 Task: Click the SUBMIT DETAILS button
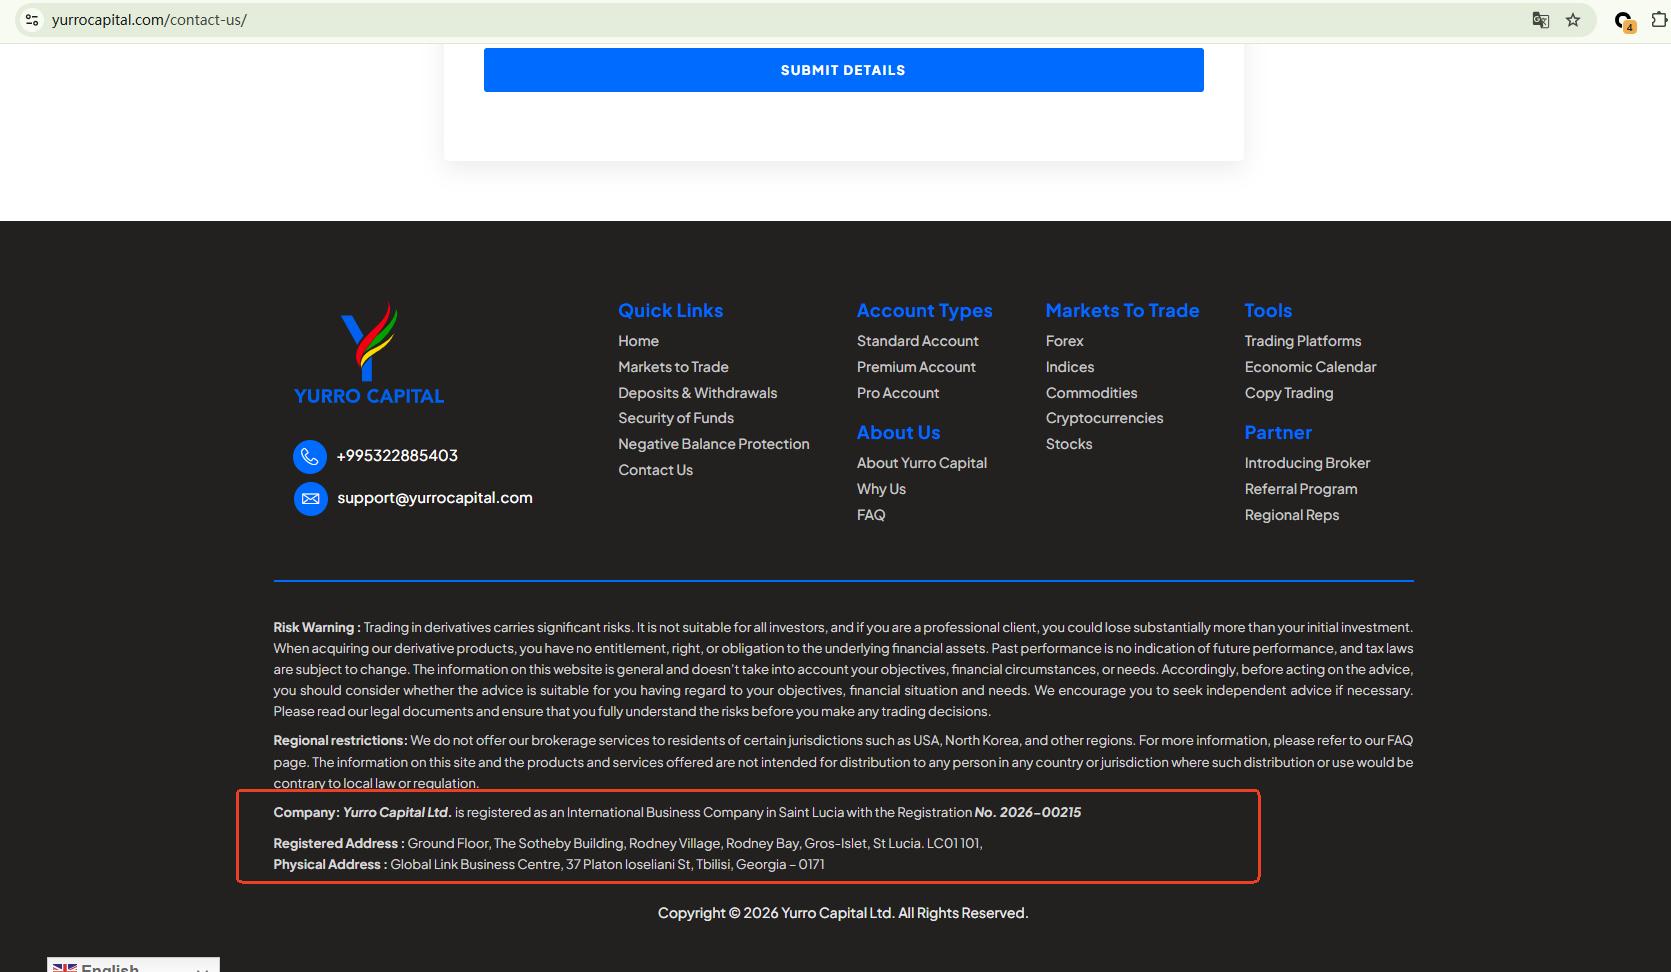(x=843, y=70)
